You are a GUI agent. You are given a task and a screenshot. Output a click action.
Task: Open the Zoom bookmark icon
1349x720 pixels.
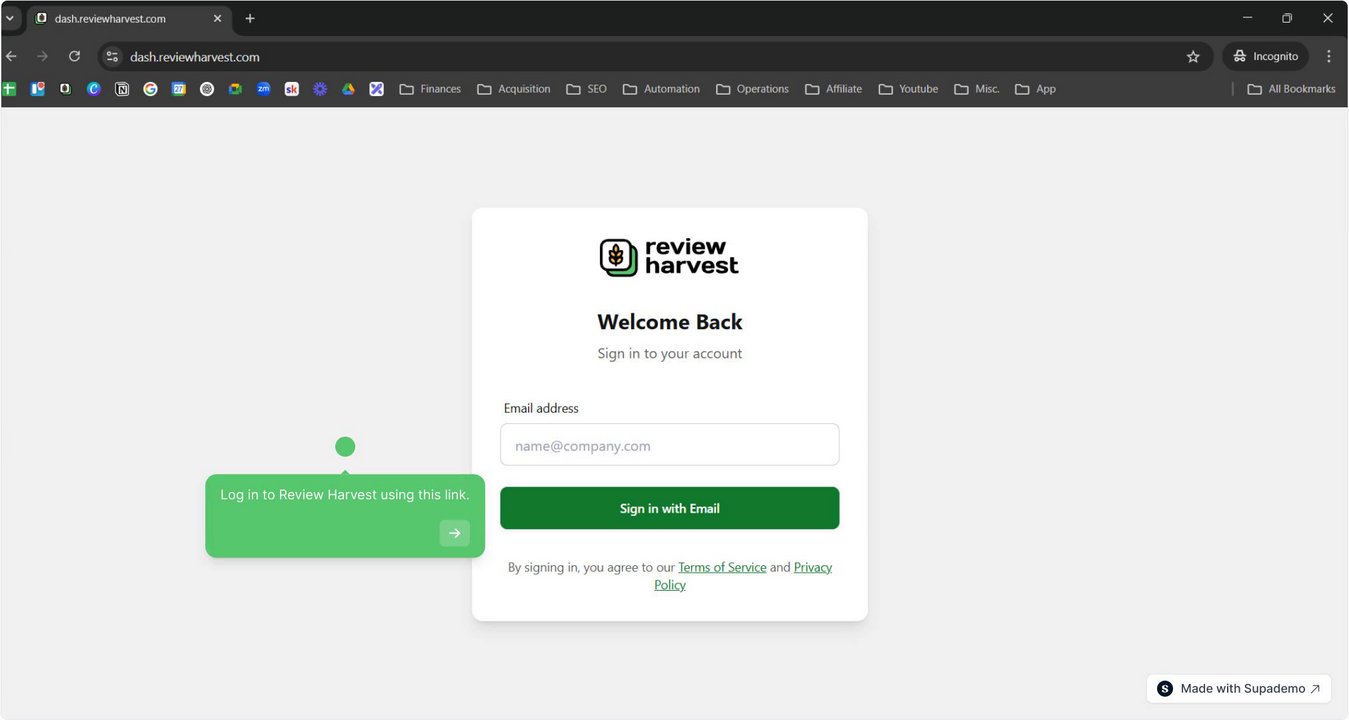[263, 89]
